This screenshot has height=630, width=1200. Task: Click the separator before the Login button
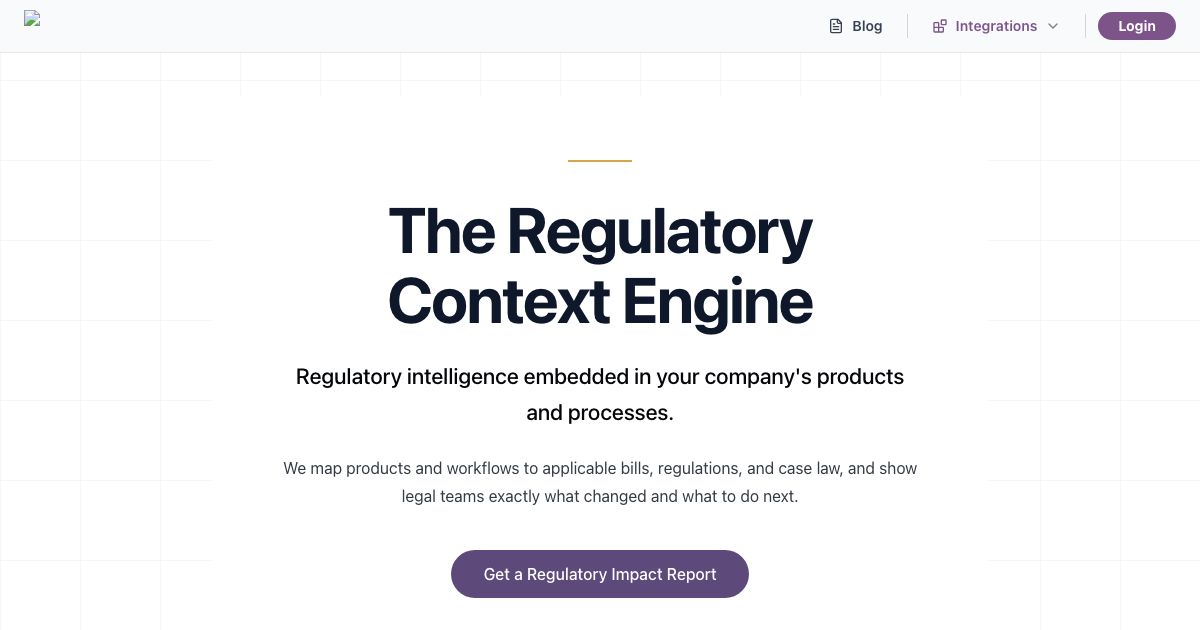(1085, 26)
